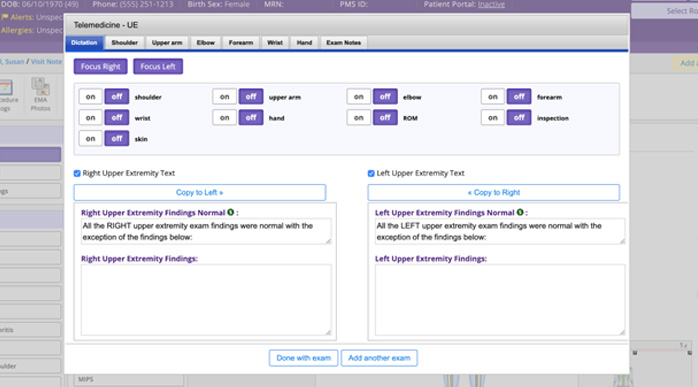Click into Right Upper Extremity Findings field
Screen dimensions: 698x387
(x=206, y=300)
